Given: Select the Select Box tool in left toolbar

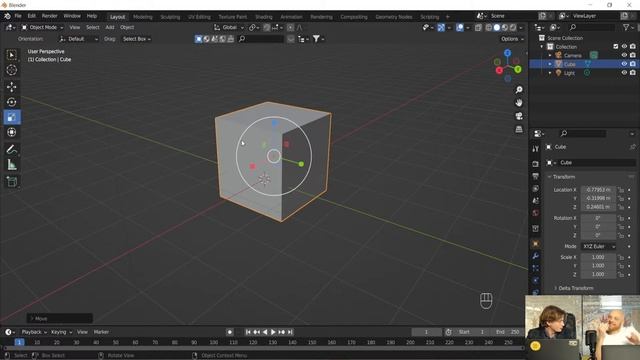Looking at the screenshot, I should pyautogui.click(x=12, y=55).
